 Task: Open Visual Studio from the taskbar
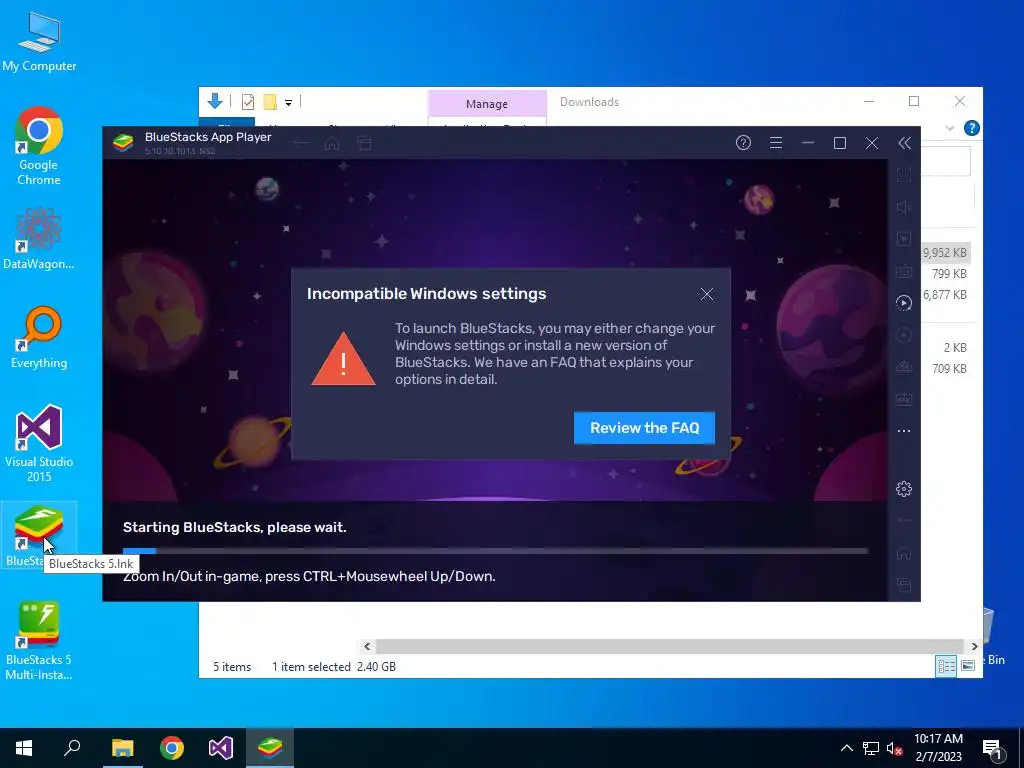tap(221, 748)
